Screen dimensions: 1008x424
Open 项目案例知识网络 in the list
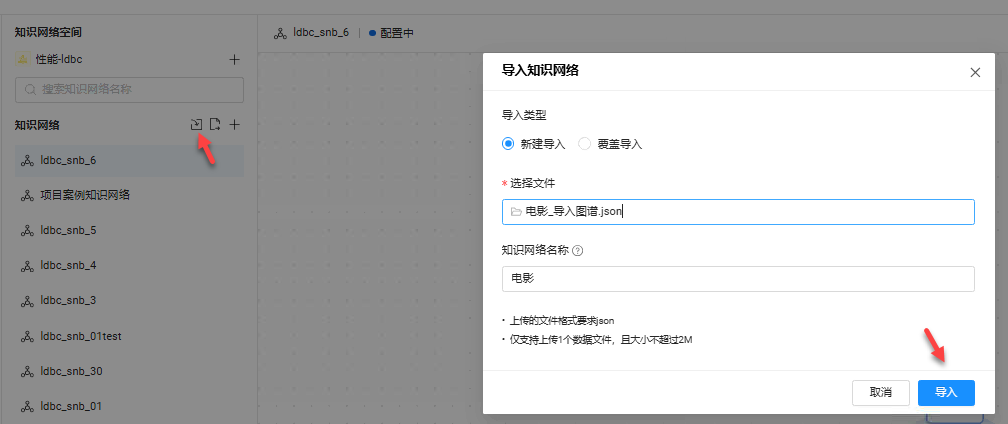point(129,195)
